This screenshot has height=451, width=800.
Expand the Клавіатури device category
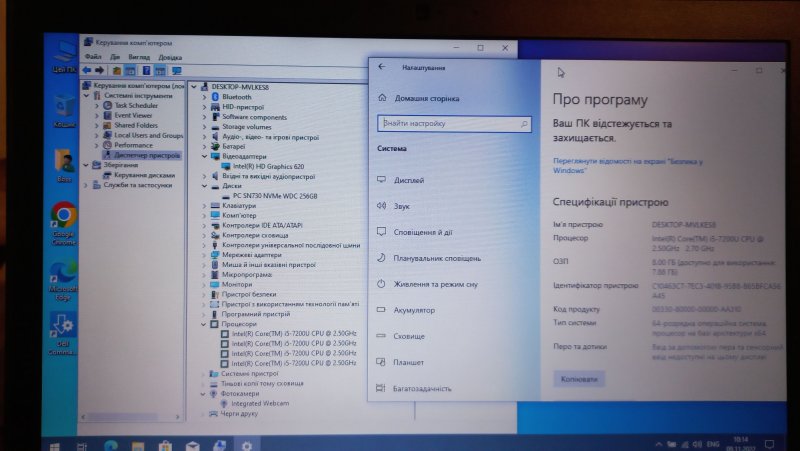pyautogui.click(x=205, y=205)
